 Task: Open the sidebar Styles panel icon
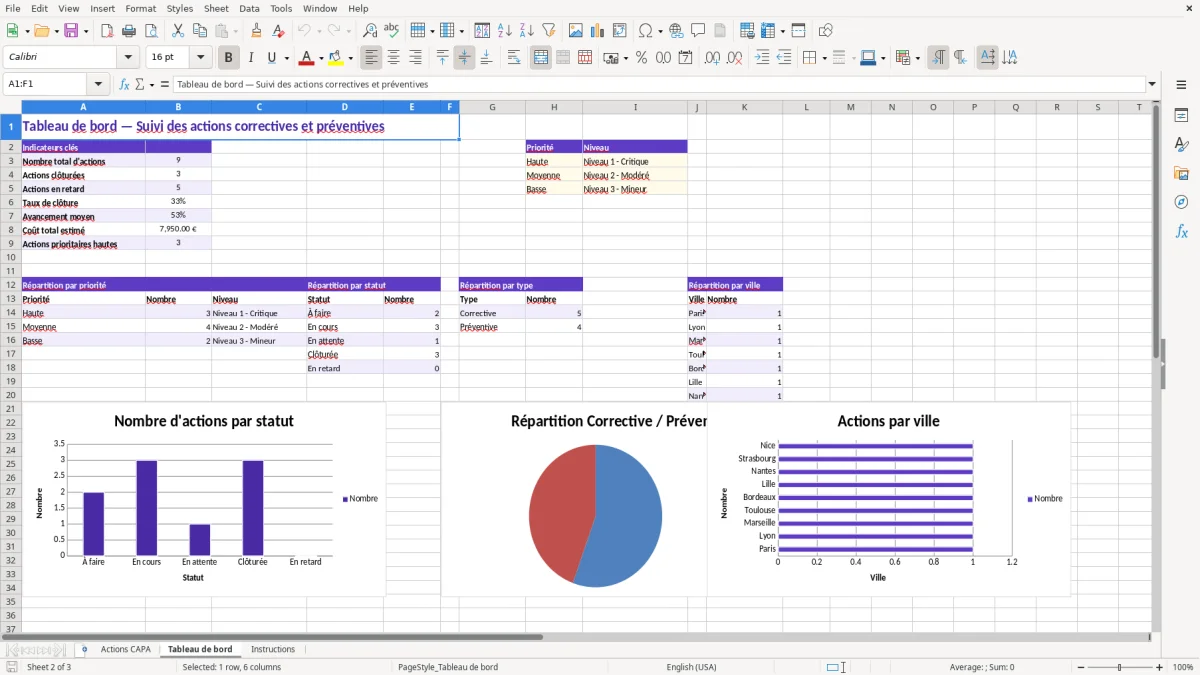coord(1181,145)
